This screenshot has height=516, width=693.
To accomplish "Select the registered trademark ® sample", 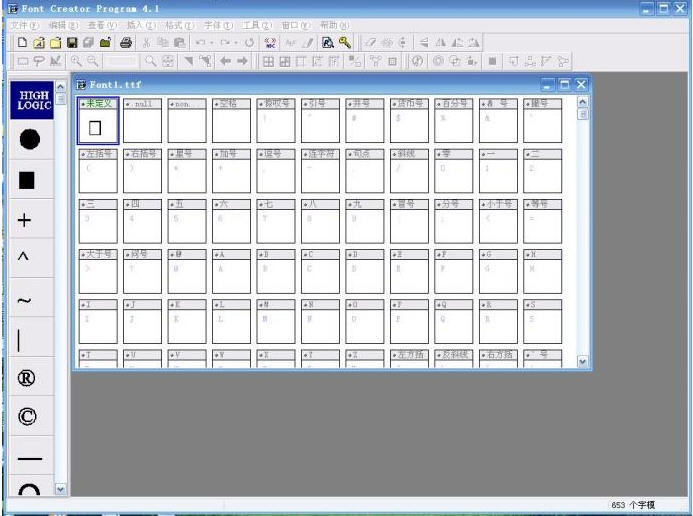I will click(28, 378).
